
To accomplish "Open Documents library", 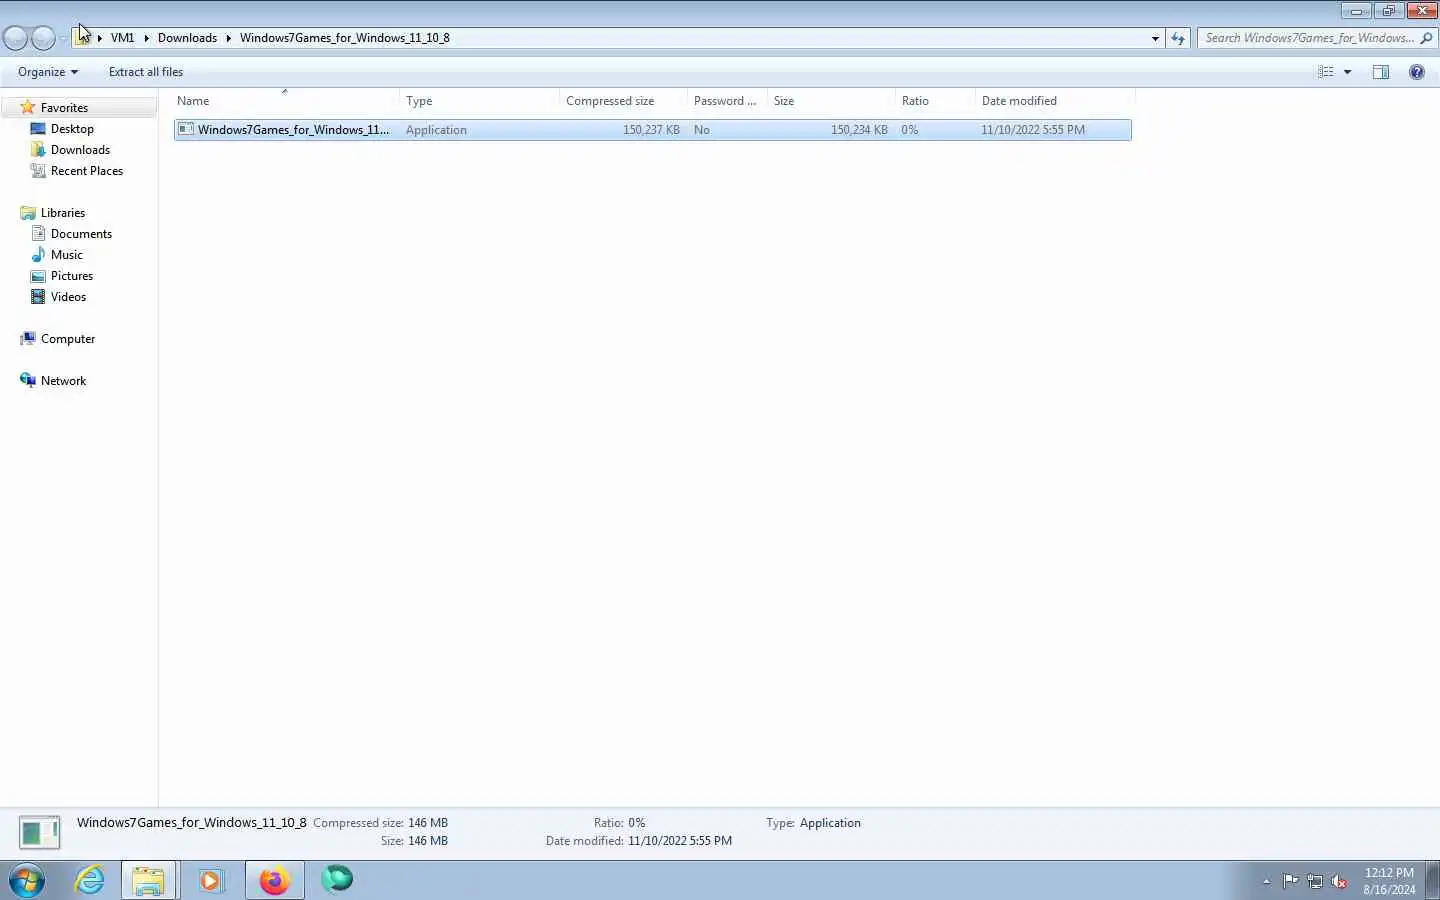I will [81, 234].
